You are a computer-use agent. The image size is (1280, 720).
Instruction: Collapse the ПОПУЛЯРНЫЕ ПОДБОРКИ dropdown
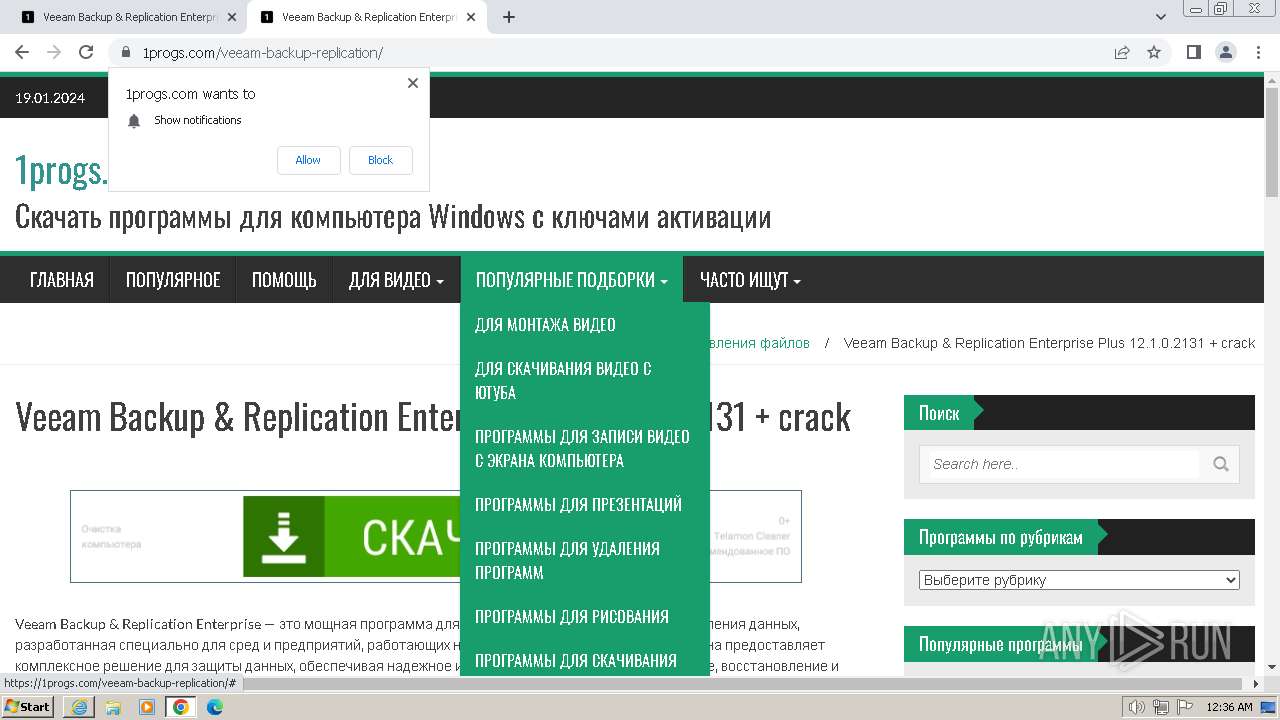pos(572,280)
